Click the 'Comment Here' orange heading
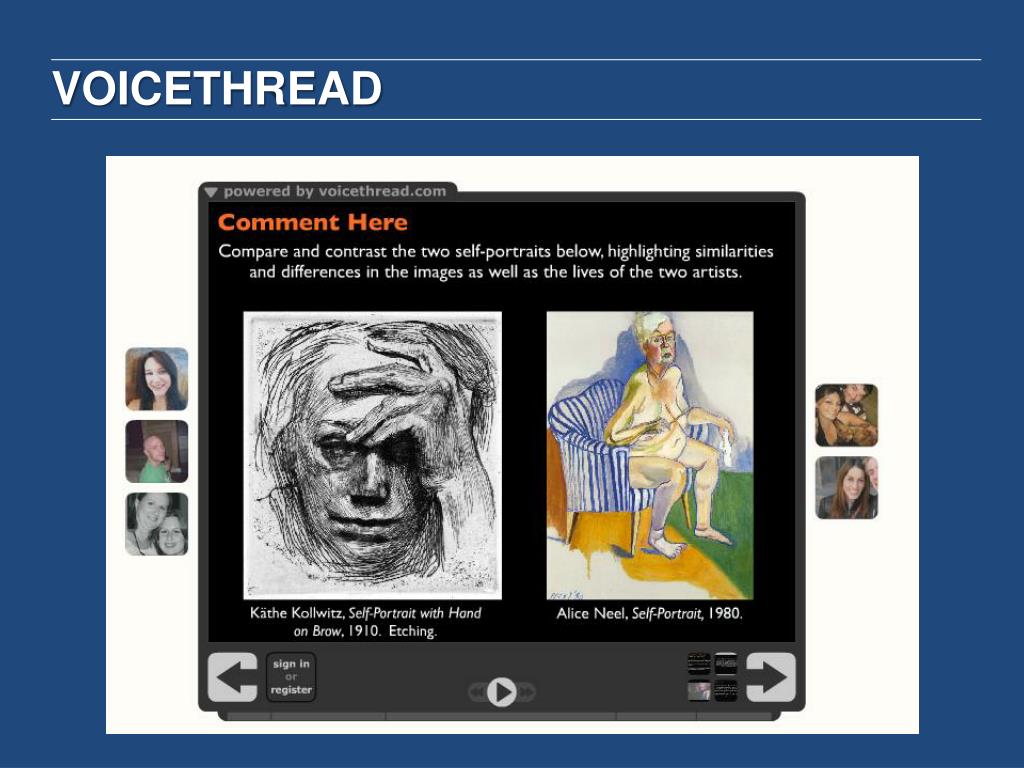The height and width of the screenshot is (768, 1024). pyautogui.click(x=313, y=222)
